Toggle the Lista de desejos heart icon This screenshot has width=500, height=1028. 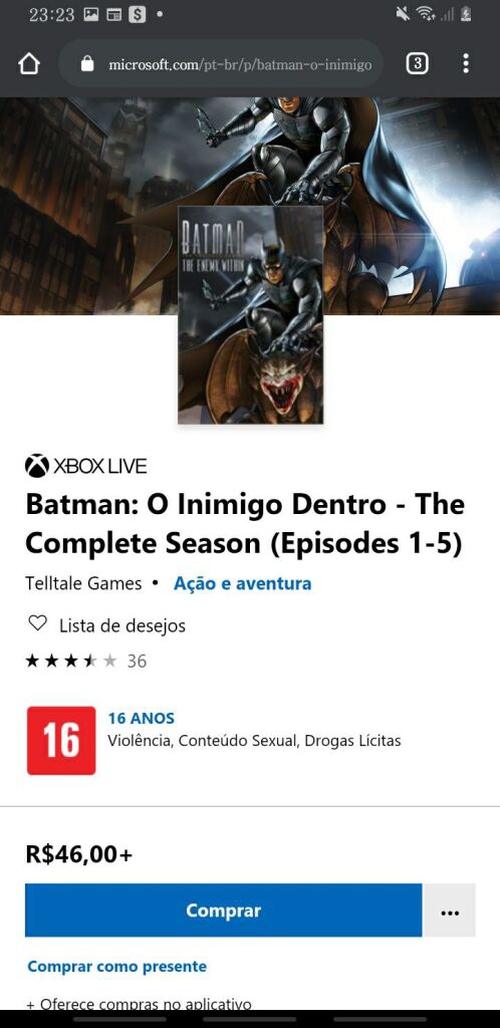coord(38,623)
